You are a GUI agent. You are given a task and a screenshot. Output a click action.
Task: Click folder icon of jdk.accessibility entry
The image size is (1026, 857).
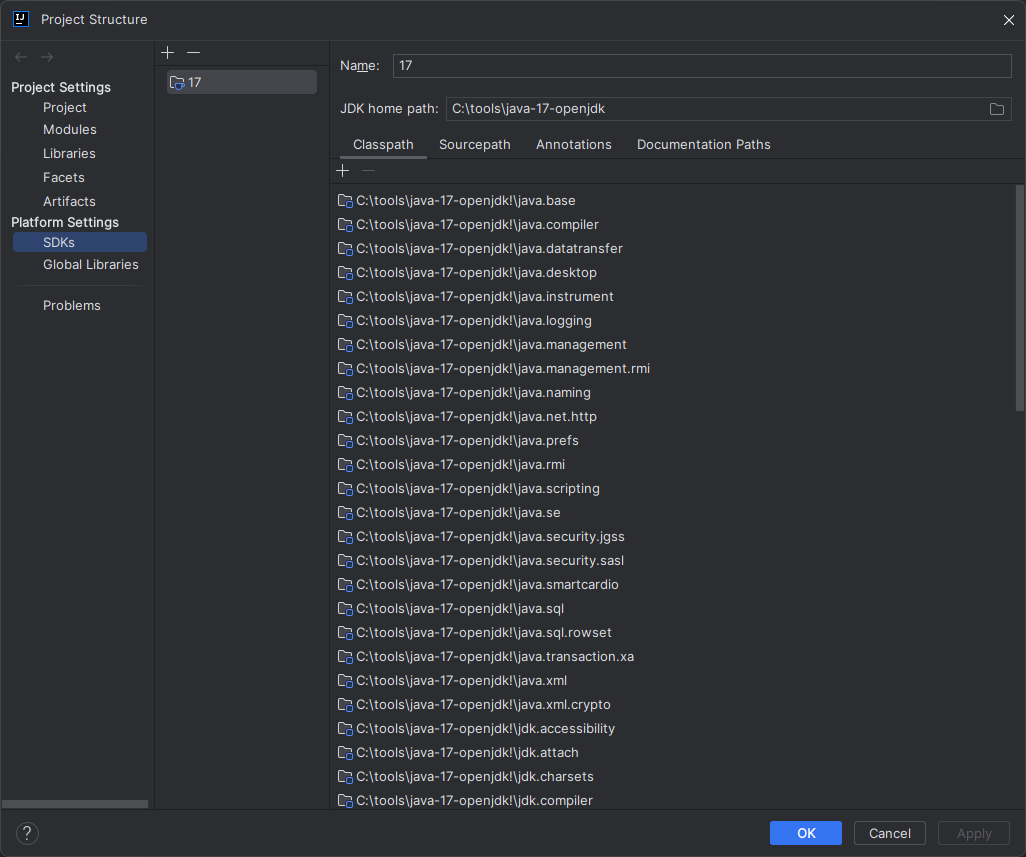tap(345, 729)
